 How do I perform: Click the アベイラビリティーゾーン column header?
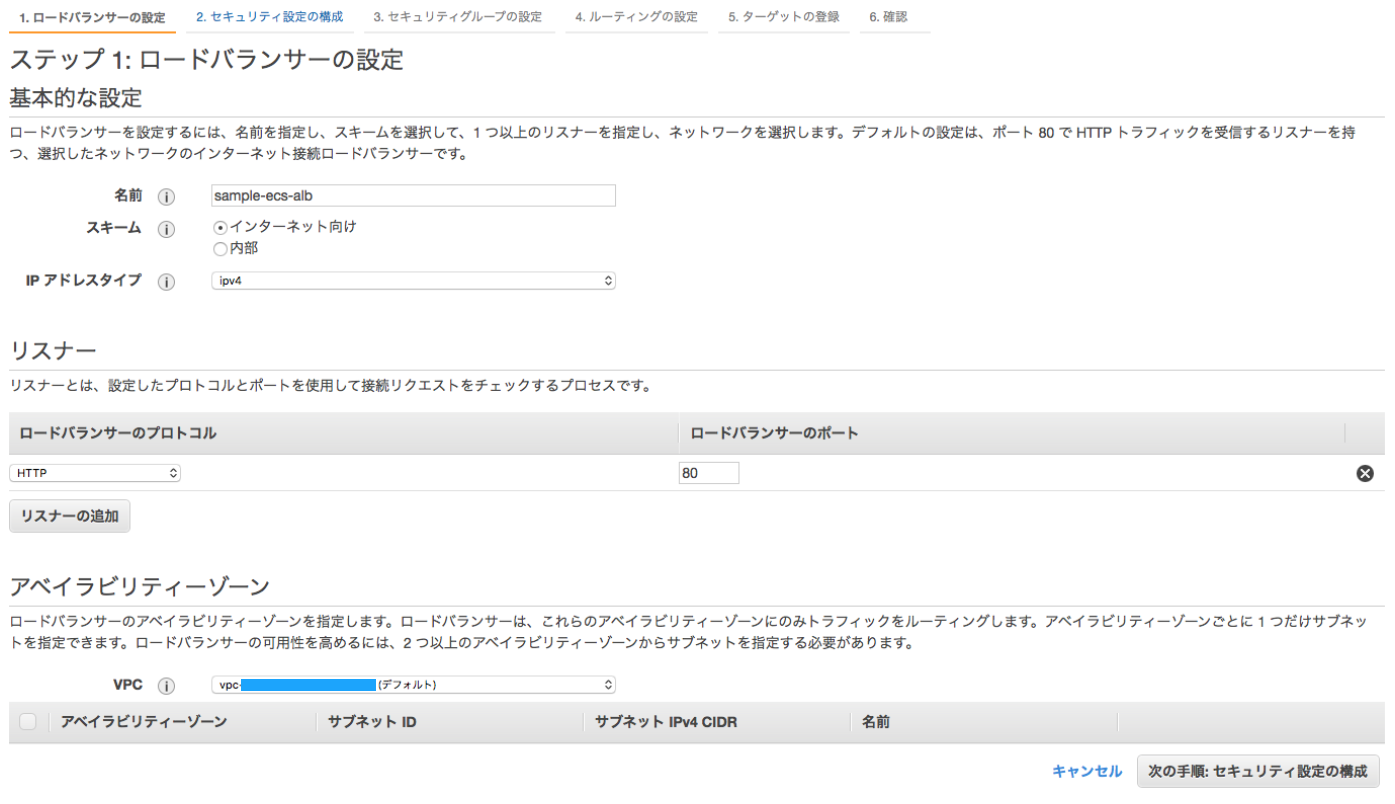[x=144, y=721]
